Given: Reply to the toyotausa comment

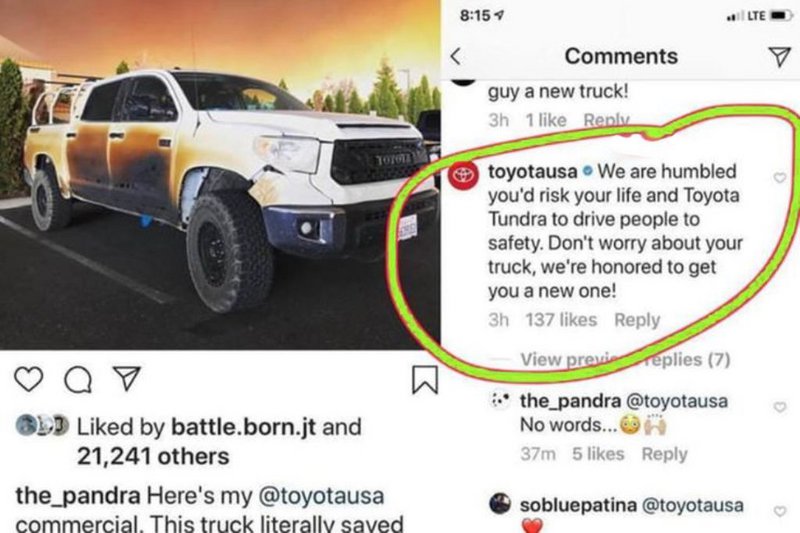Looking at the screenshot, I should 637,320.
